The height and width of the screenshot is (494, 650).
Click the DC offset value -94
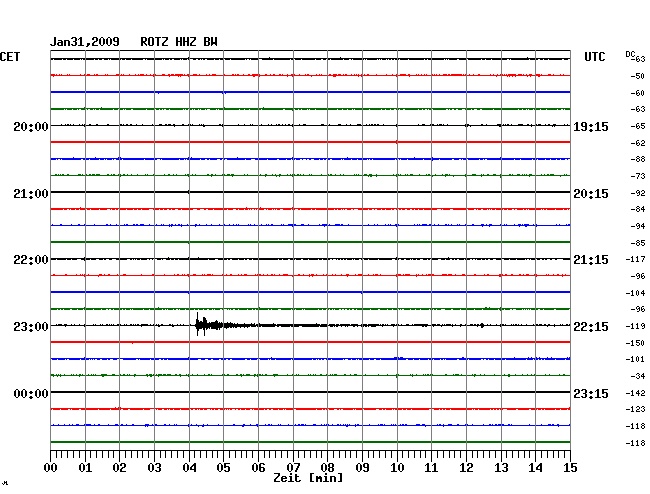[x=637, y=226]
